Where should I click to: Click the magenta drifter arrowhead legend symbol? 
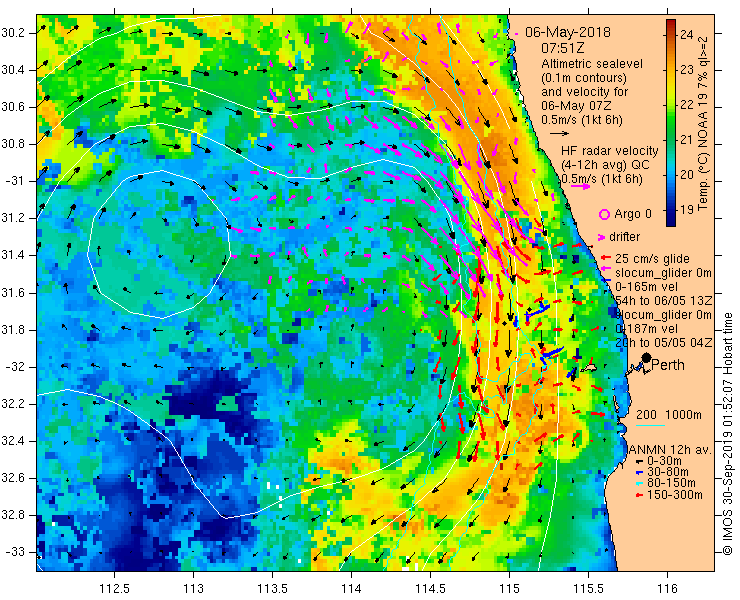click(602, 237)
